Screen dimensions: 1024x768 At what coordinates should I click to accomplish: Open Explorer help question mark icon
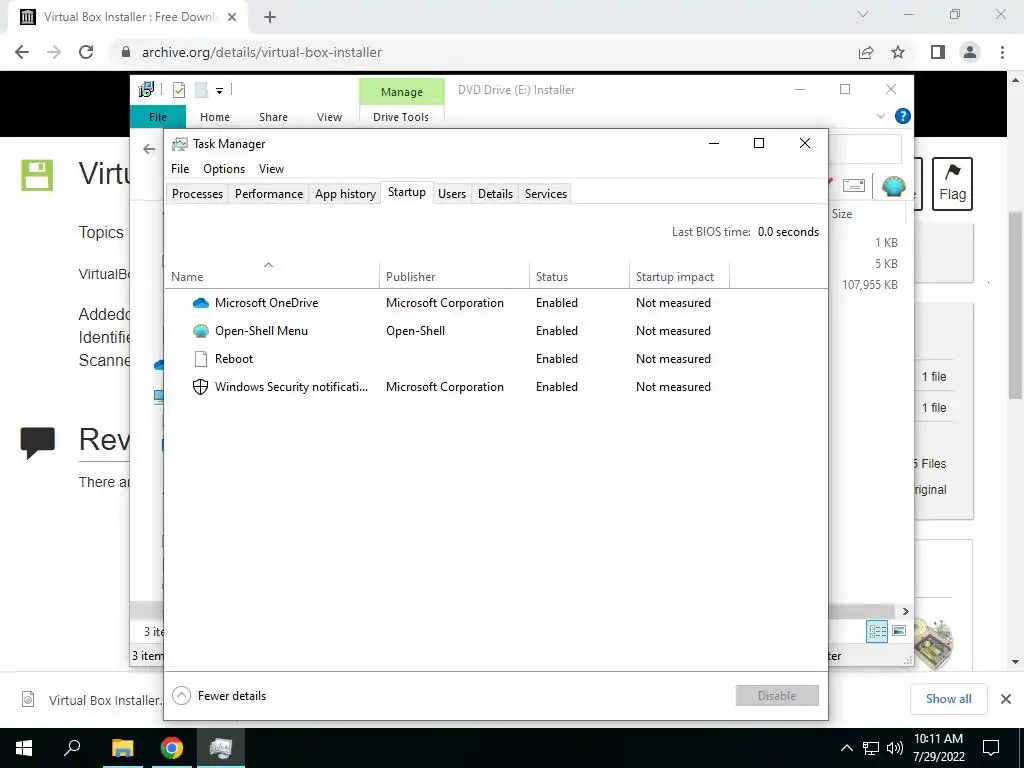coord(903,116)
